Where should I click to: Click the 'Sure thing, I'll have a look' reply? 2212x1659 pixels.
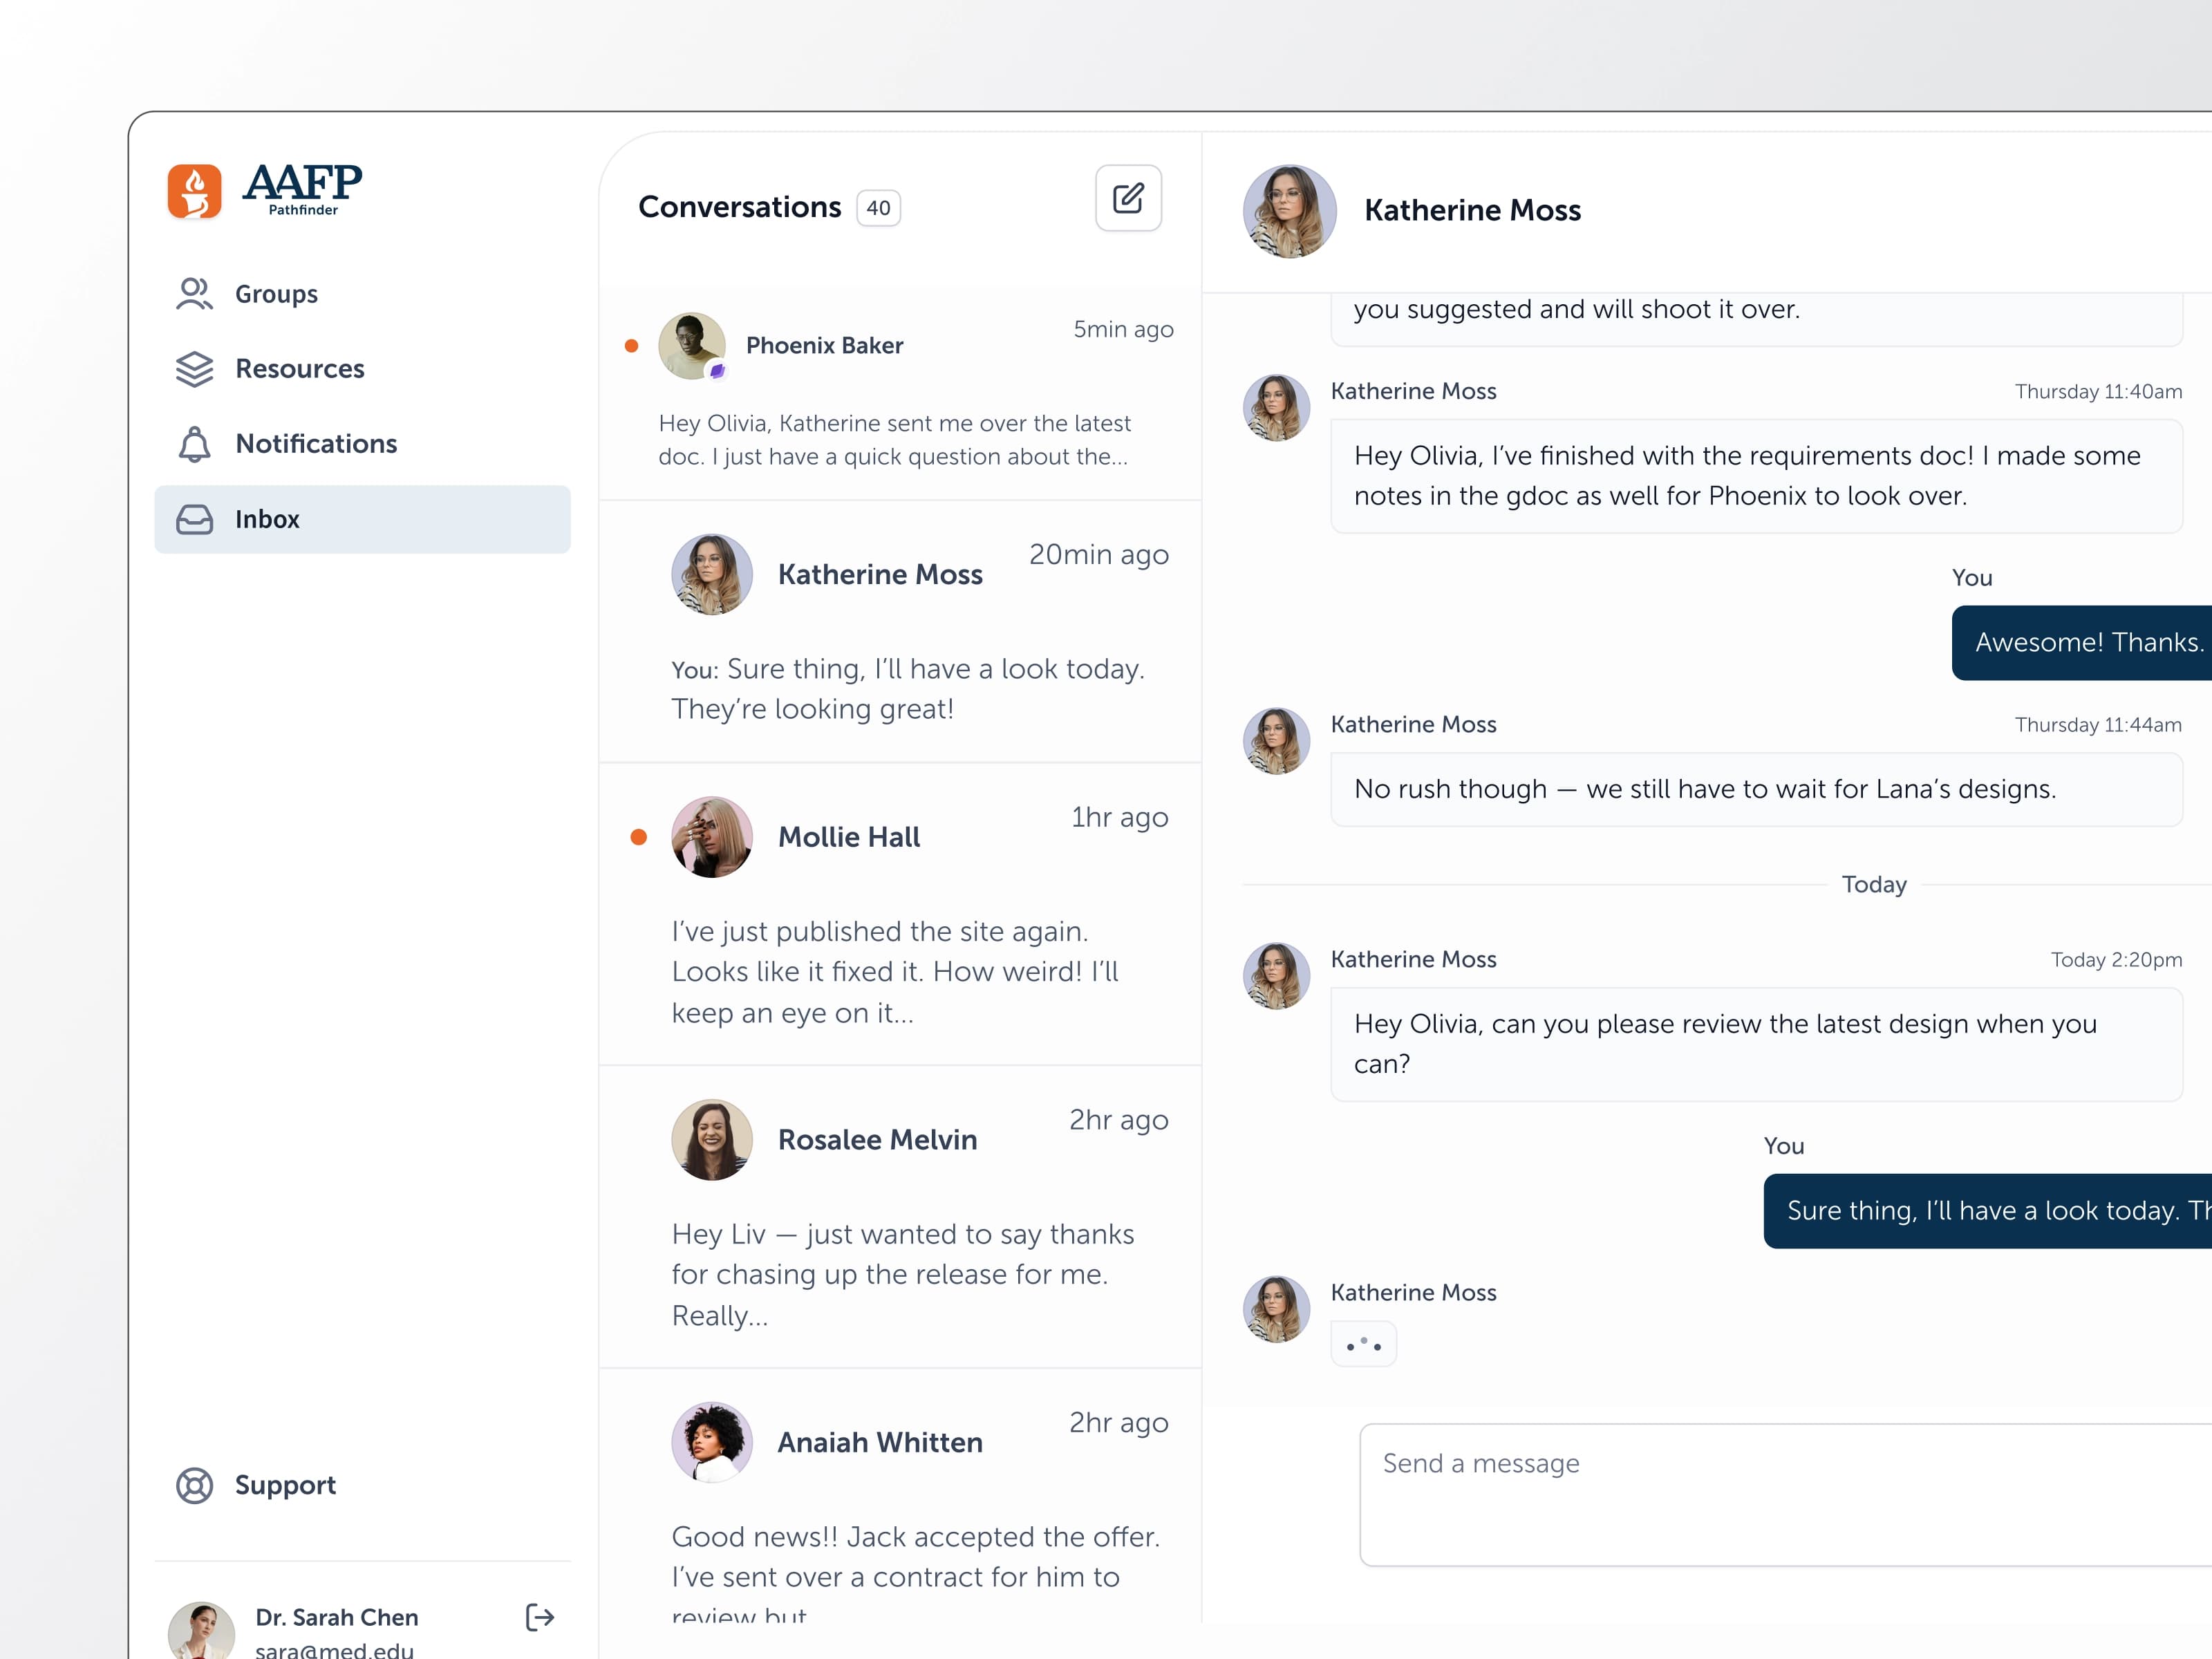pos(1988,1211)
